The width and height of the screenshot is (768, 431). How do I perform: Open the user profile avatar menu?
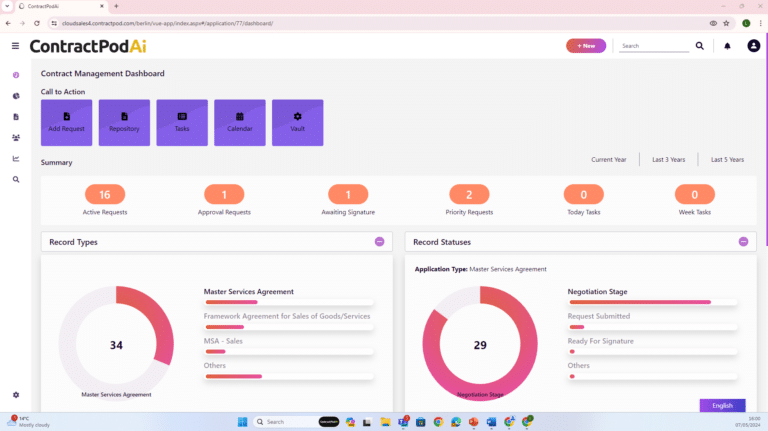[x=753, y=46]
